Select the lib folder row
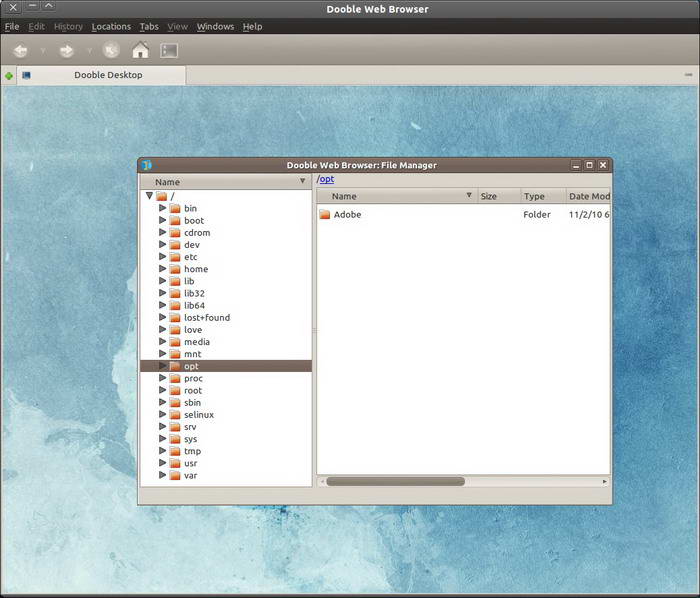 pyautogui.click(x=226, y=281)
